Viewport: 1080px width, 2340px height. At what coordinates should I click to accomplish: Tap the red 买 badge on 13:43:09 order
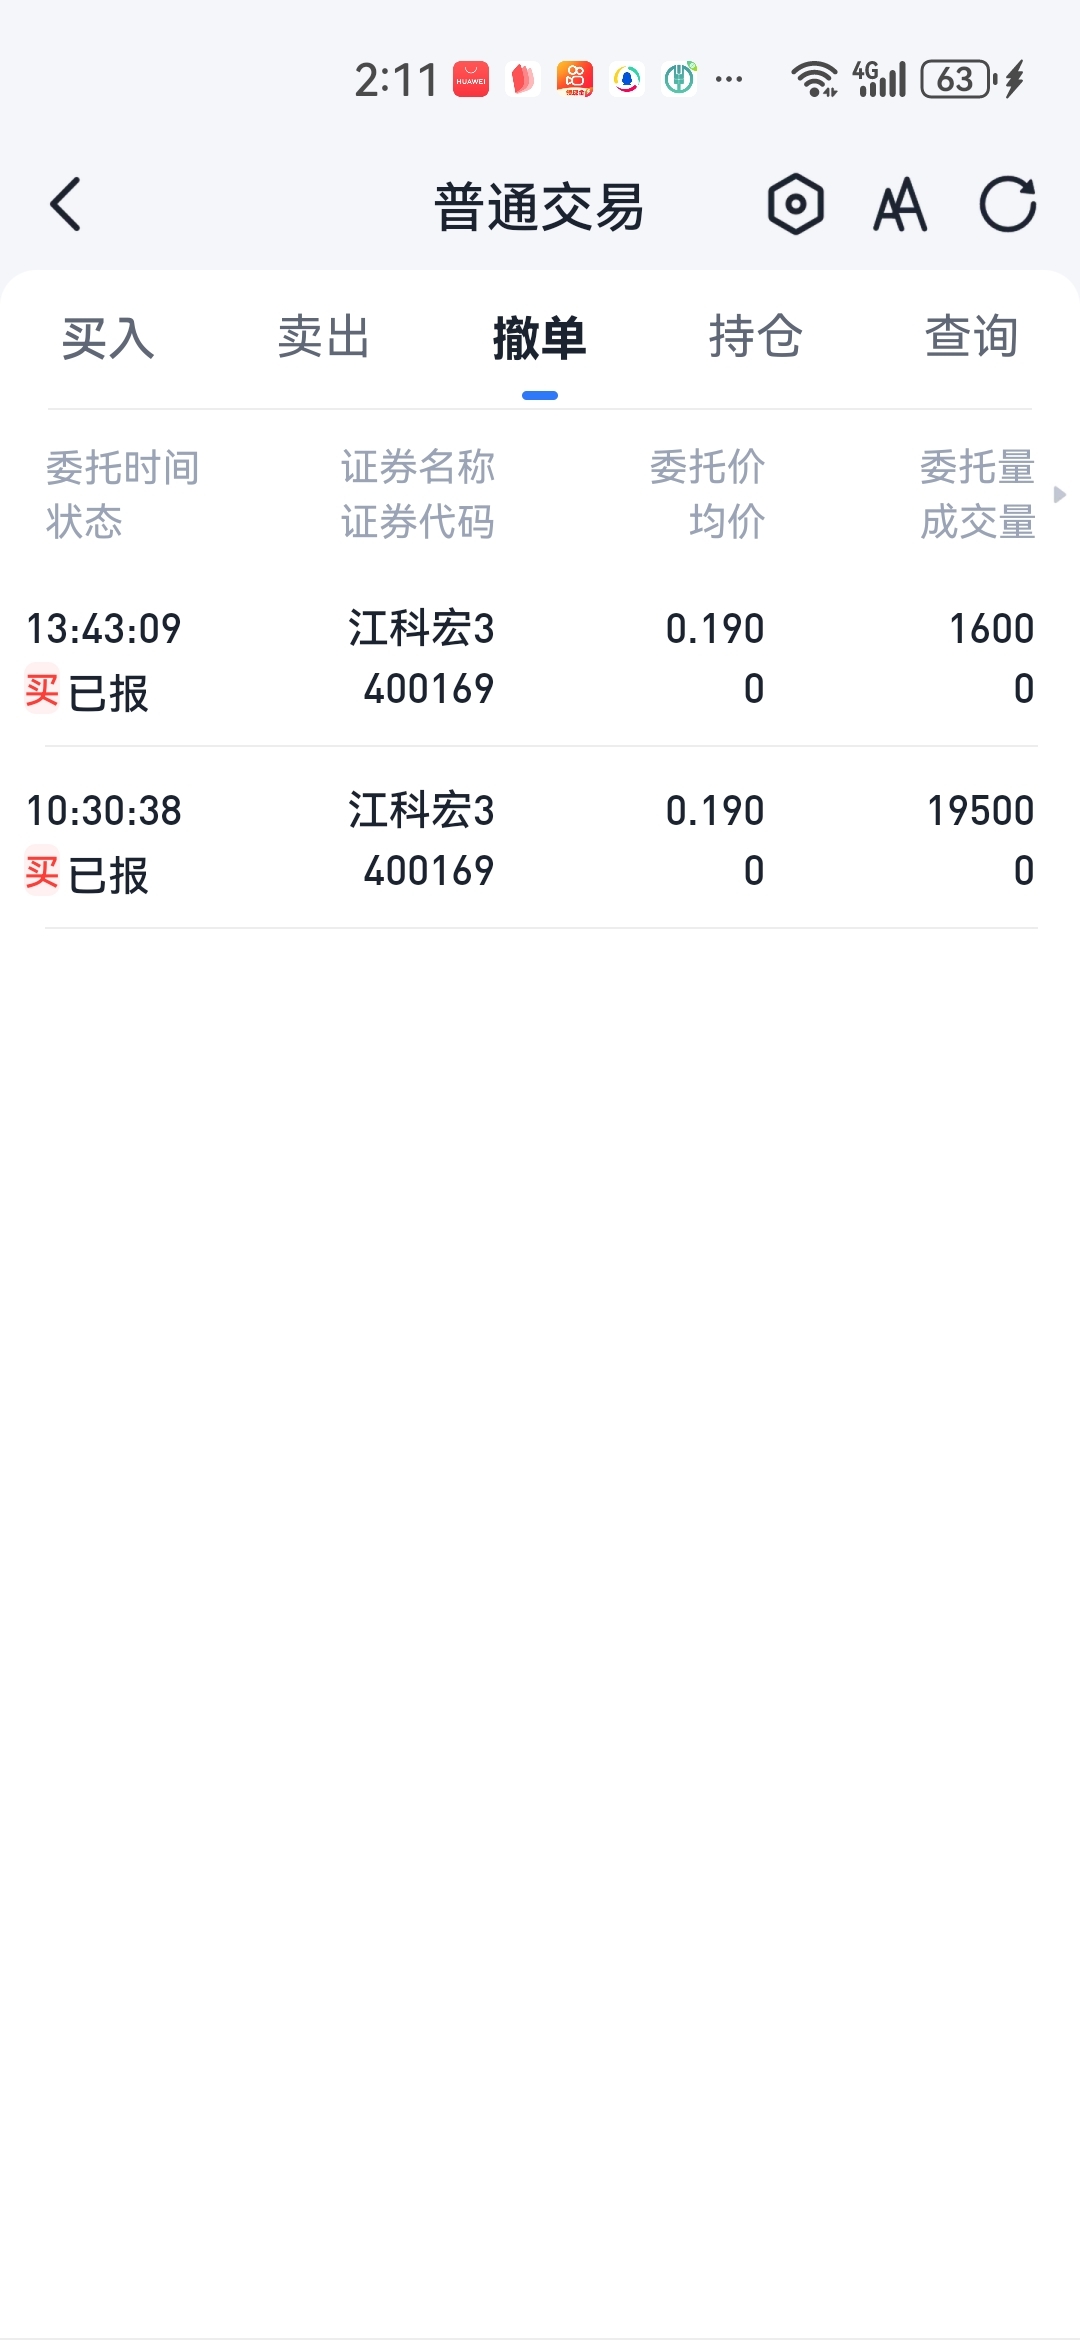pos(42,690)
